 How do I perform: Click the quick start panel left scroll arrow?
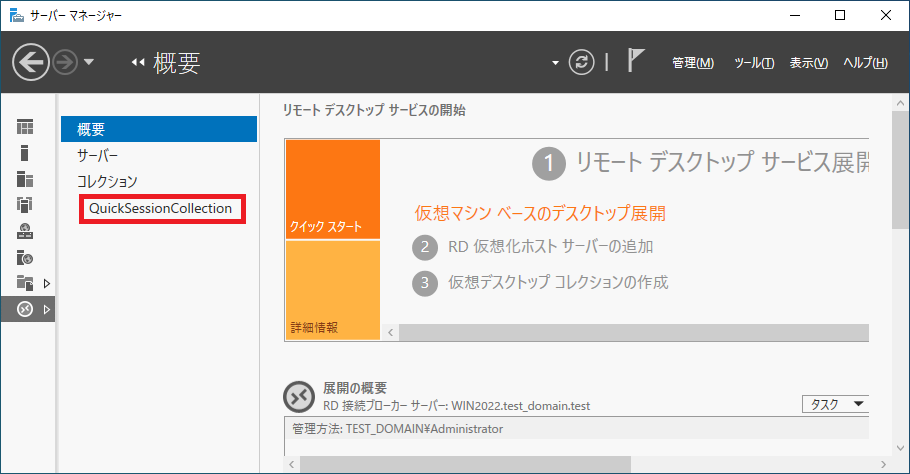391,332
